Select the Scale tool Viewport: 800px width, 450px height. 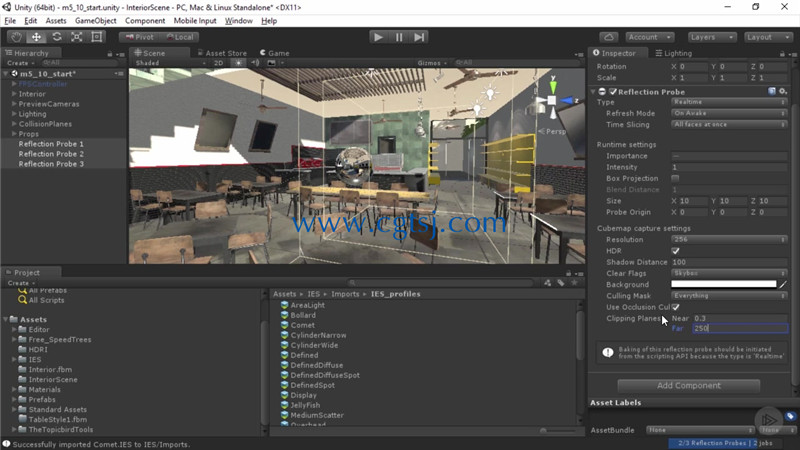tap(77, 37)
